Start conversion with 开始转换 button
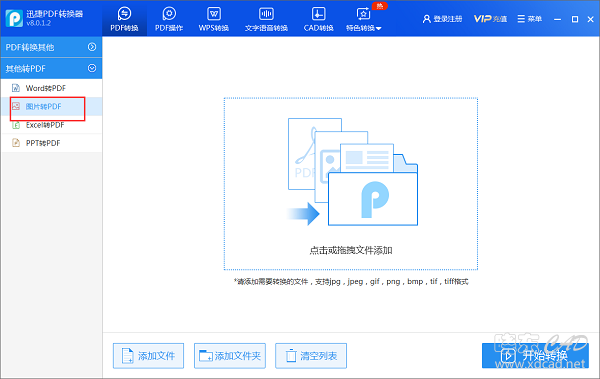This screenshot has height=379, width=600. tap(535, 356)
